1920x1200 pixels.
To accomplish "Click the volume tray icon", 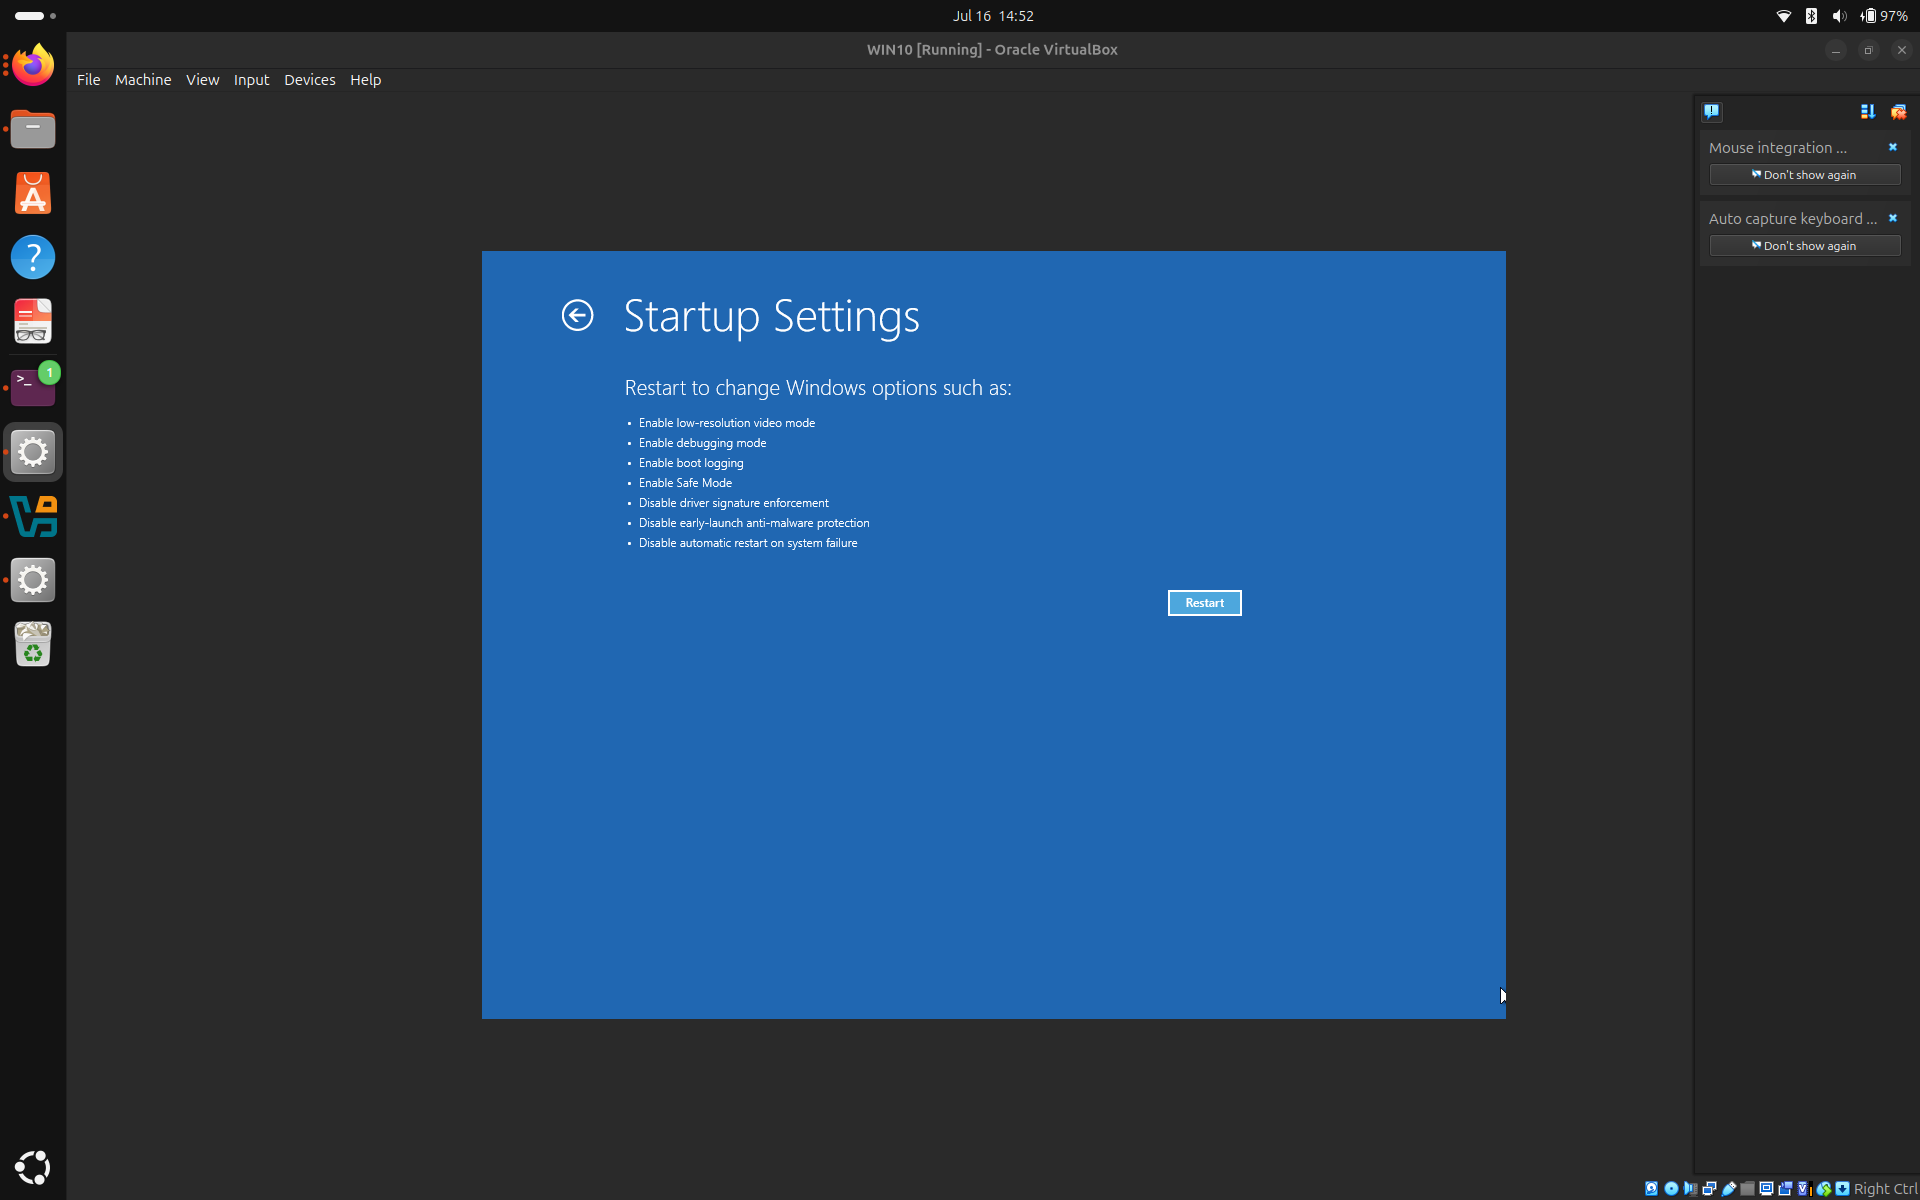I will pos(1839,16).
